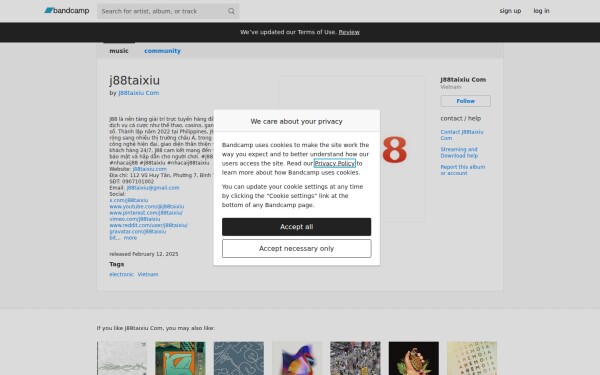Click the 'contact / help' heading

pos(460,119)
